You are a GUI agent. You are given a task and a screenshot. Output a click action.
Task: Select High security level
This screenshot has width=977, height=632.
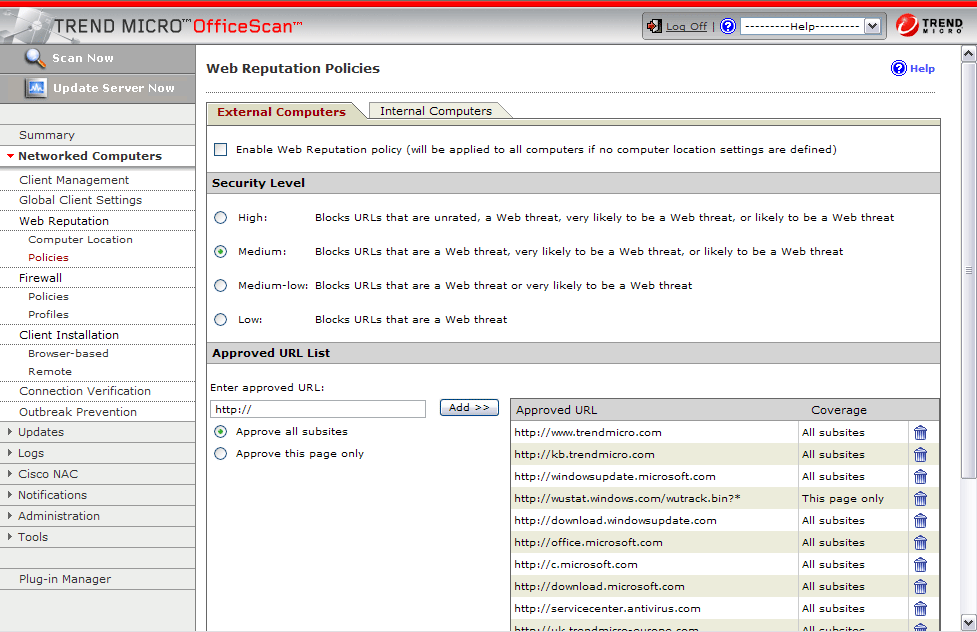pyautogui.click(x=221, y=218)
